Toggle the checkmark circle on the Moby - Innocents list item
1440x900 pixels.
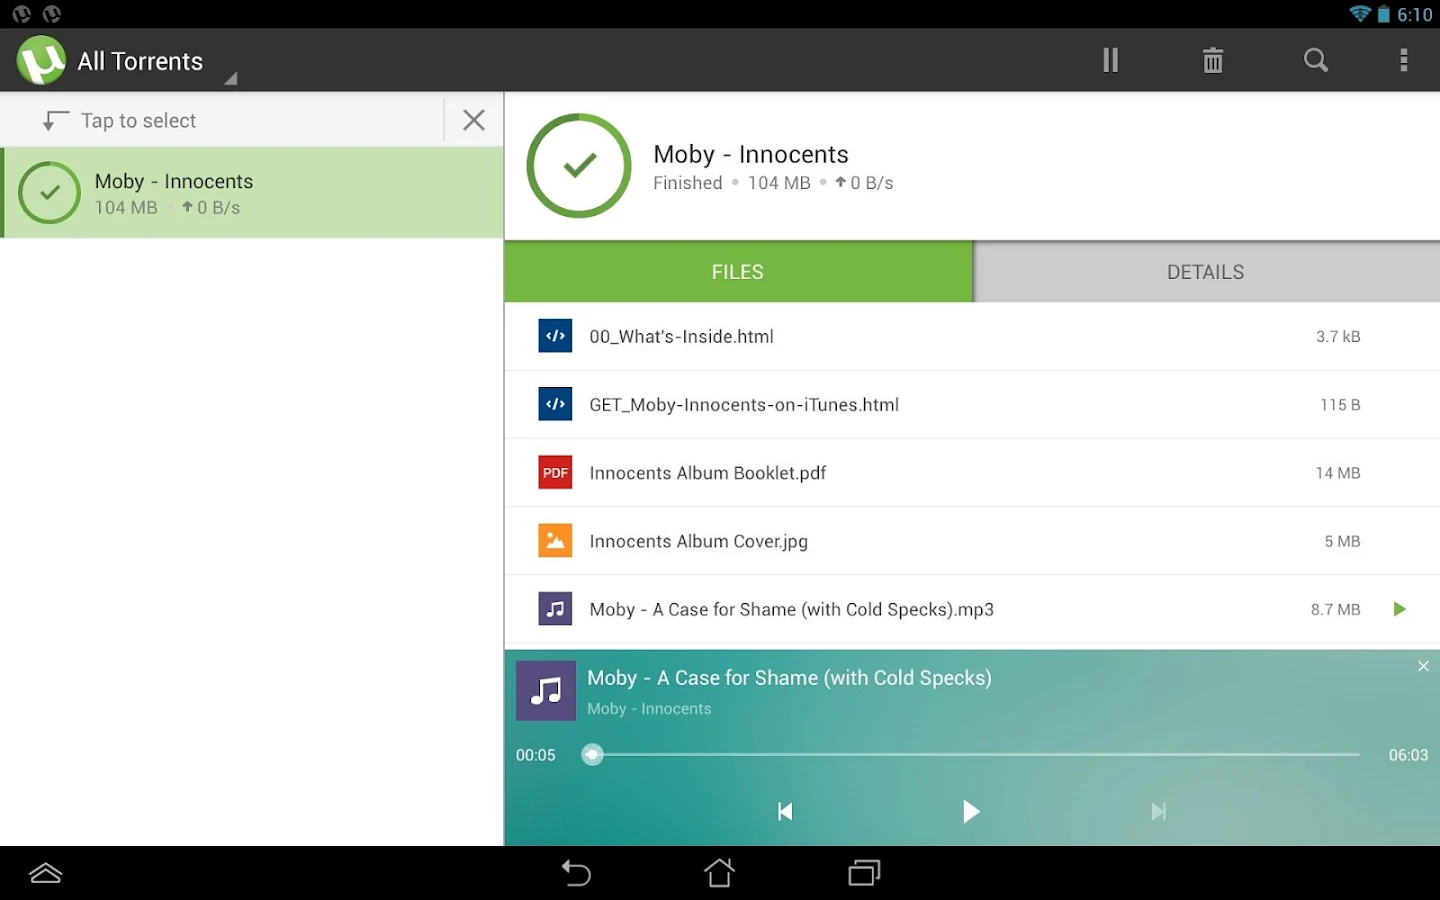pos(49,192)
